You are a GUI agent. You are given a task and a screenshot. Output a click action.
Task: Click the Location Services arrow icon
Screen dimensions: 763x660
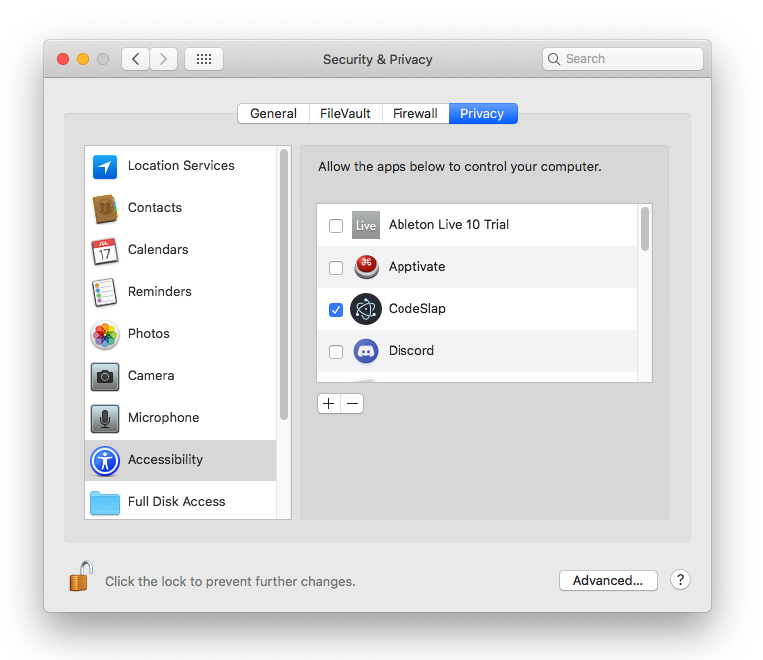[105, 167]
